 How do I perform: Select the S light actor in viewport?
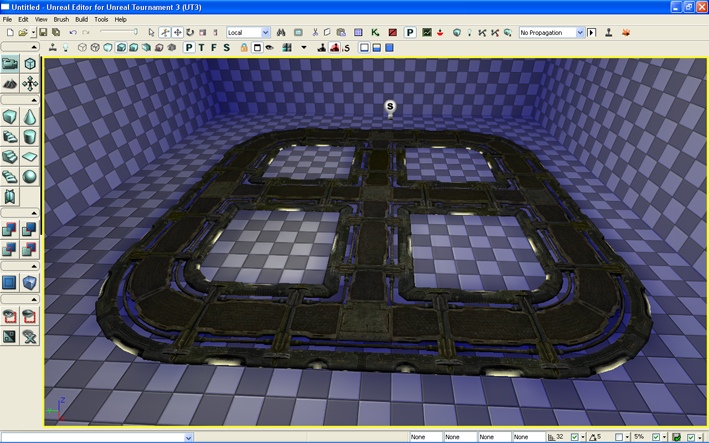pyautogui.click(x=390, y=108)
